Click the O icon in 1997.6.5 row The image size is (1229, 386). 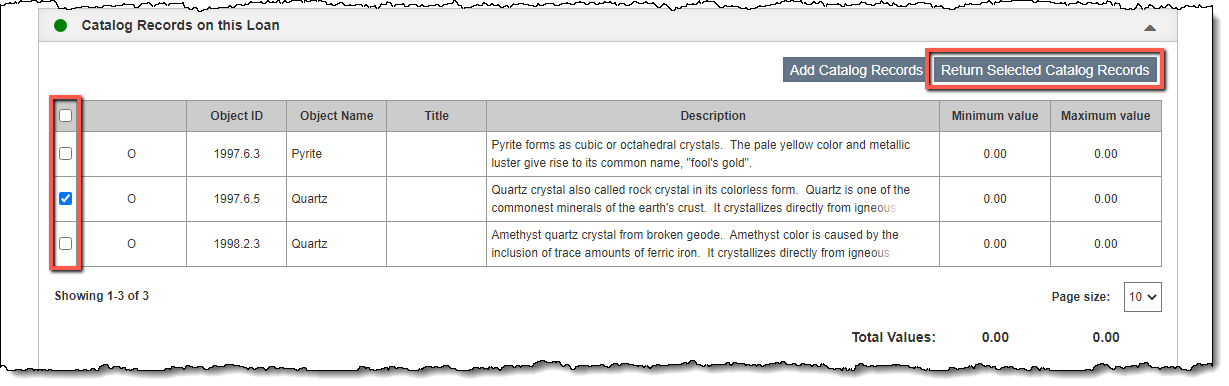pos(131,199)
